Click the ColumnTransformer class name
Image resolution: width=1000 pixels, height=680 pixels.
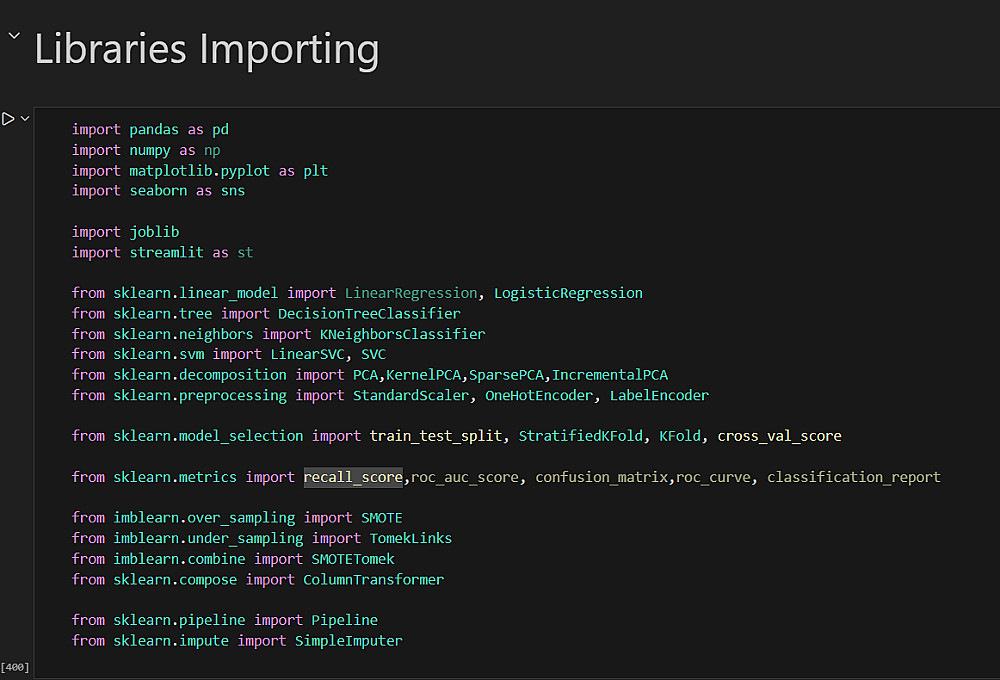tap(373, 579)
